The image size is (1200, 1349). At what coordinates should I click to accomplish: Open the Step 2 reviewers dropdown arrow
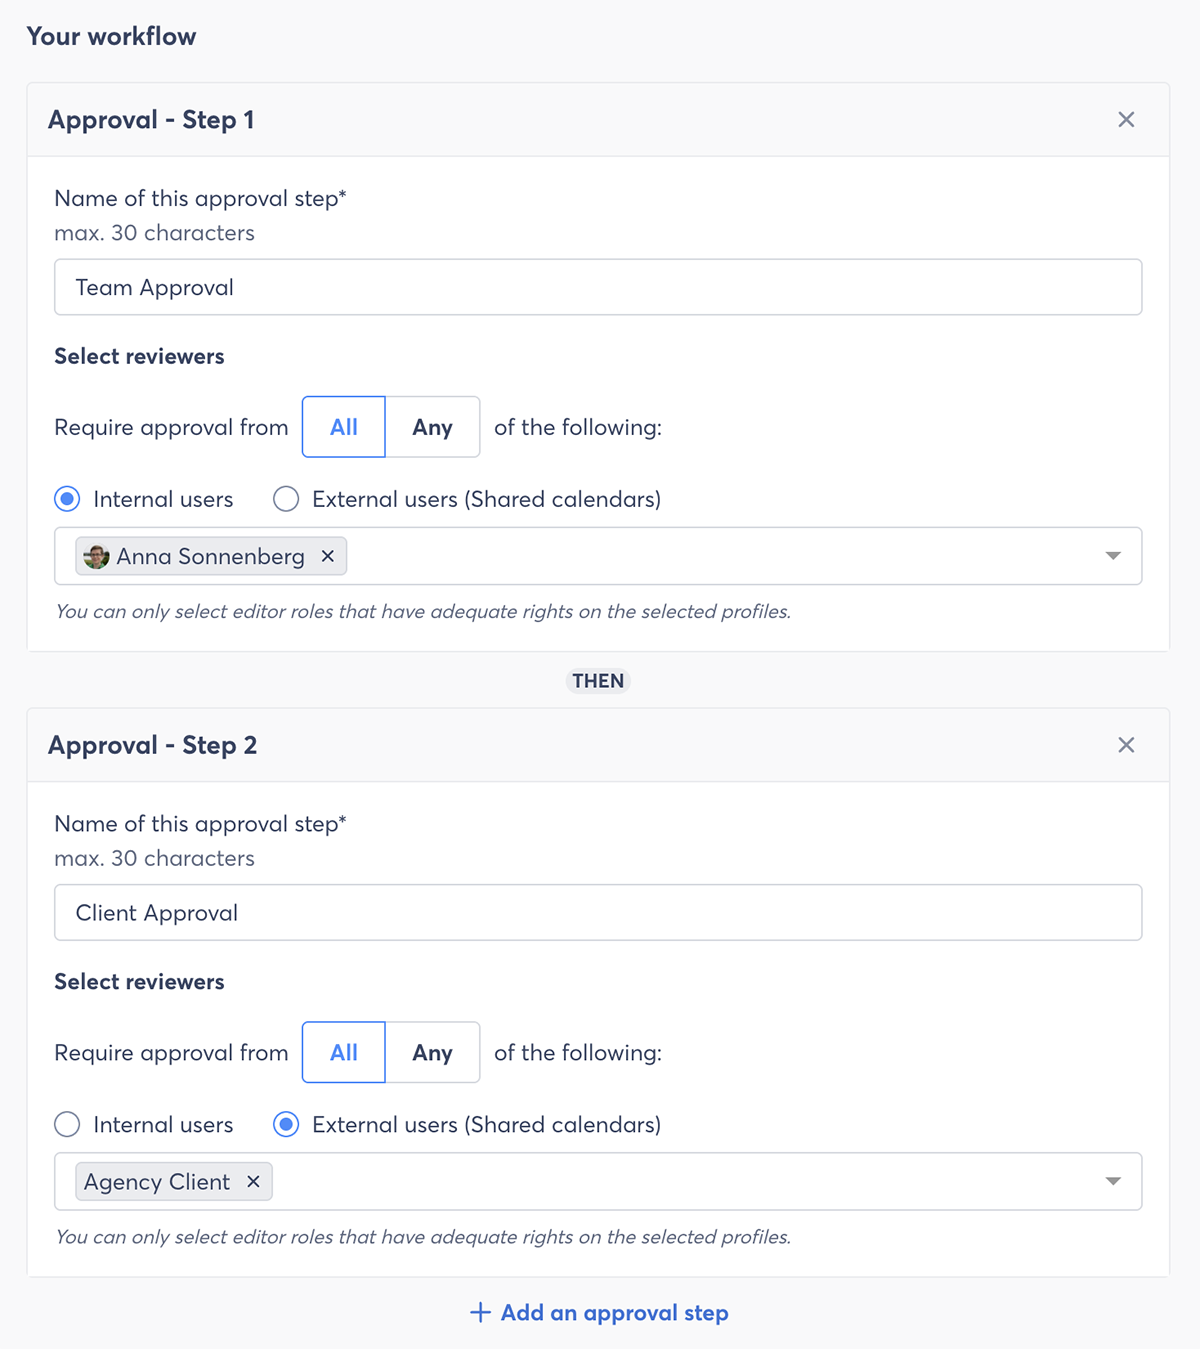coord(1113,1182)
